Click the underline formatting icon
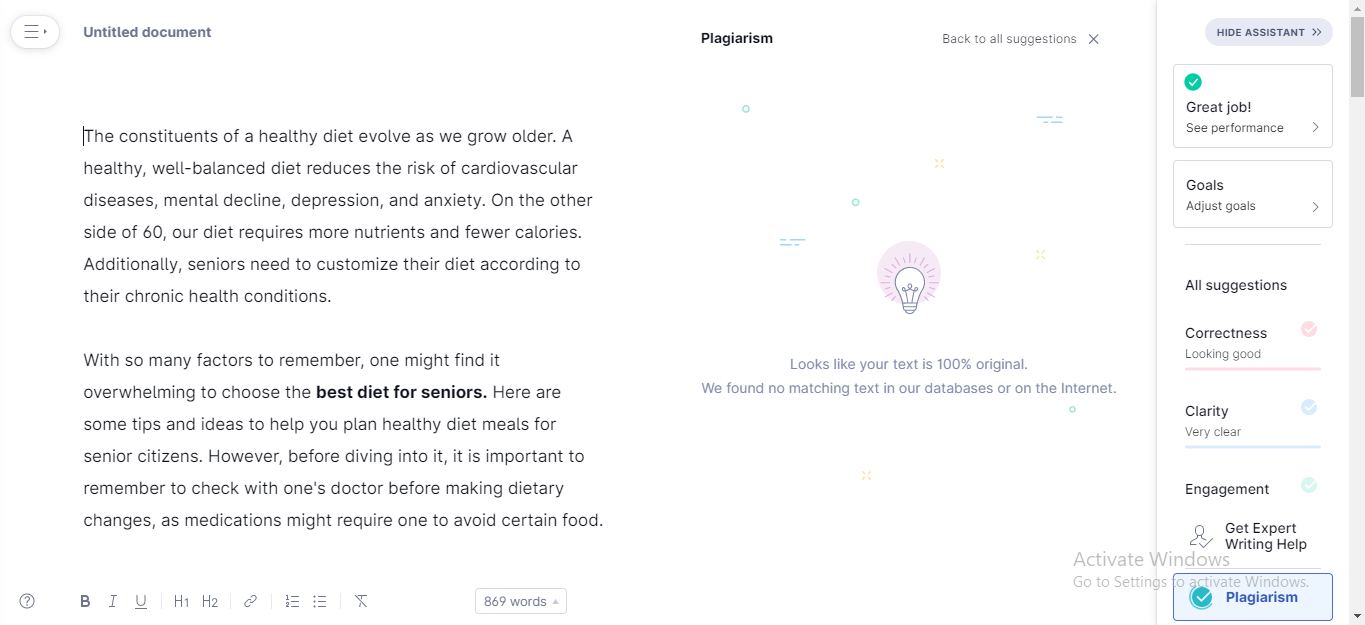The image size is (1365, 625). (x=141, y=601)
